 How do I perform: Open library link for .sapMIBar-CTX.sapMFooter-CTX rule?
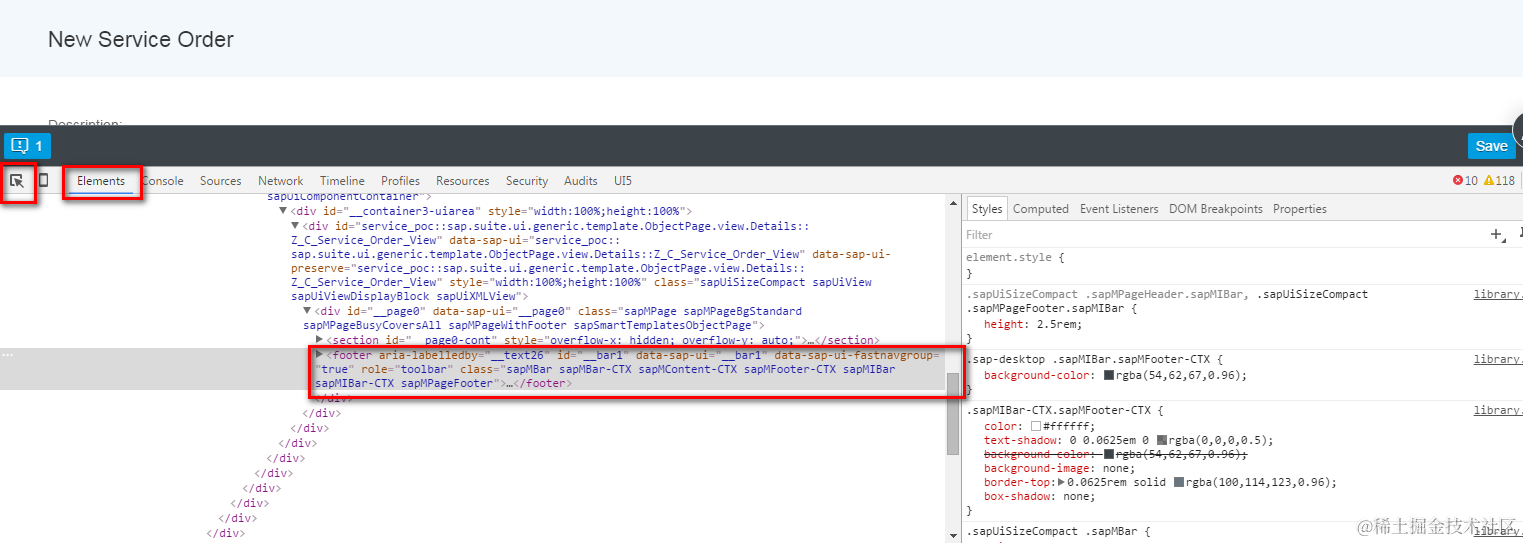[x=1498, y=410]
